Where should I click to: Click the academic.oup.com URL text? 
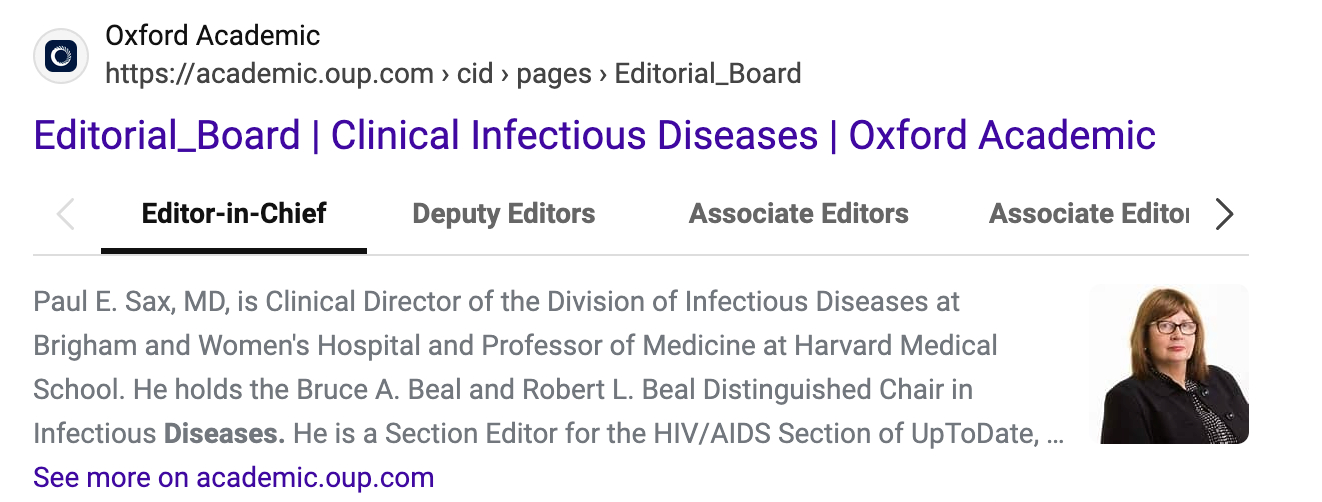269,74
